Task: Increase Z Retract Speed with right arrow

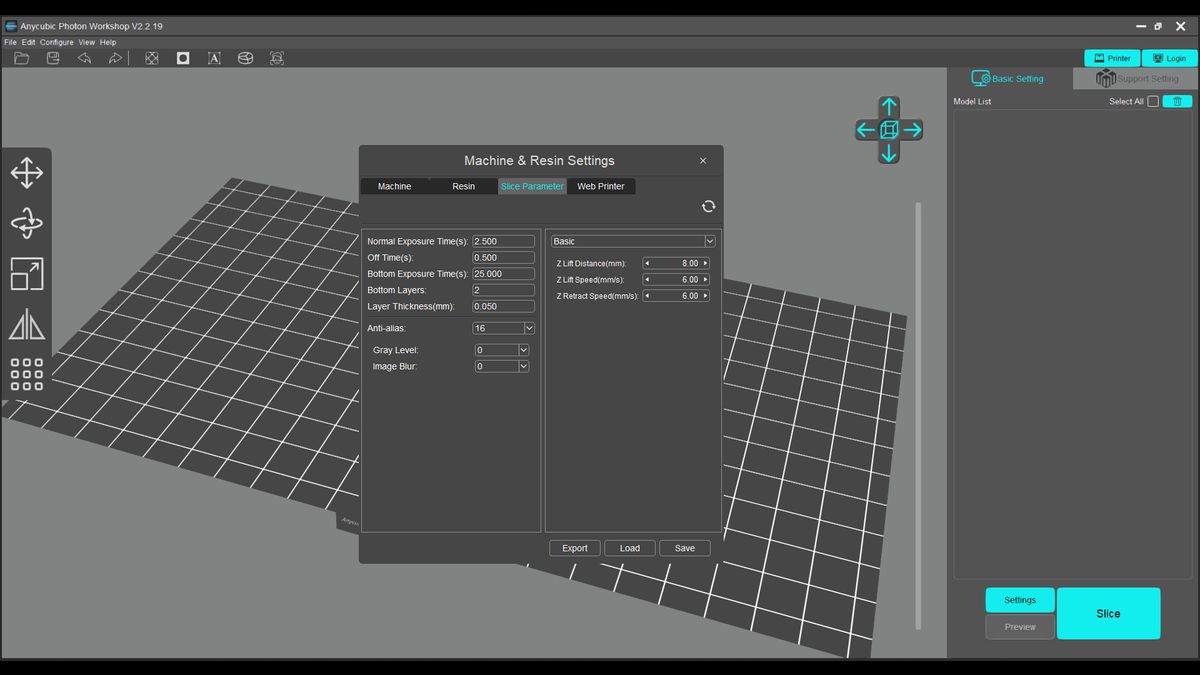Action: coord(705,296)
